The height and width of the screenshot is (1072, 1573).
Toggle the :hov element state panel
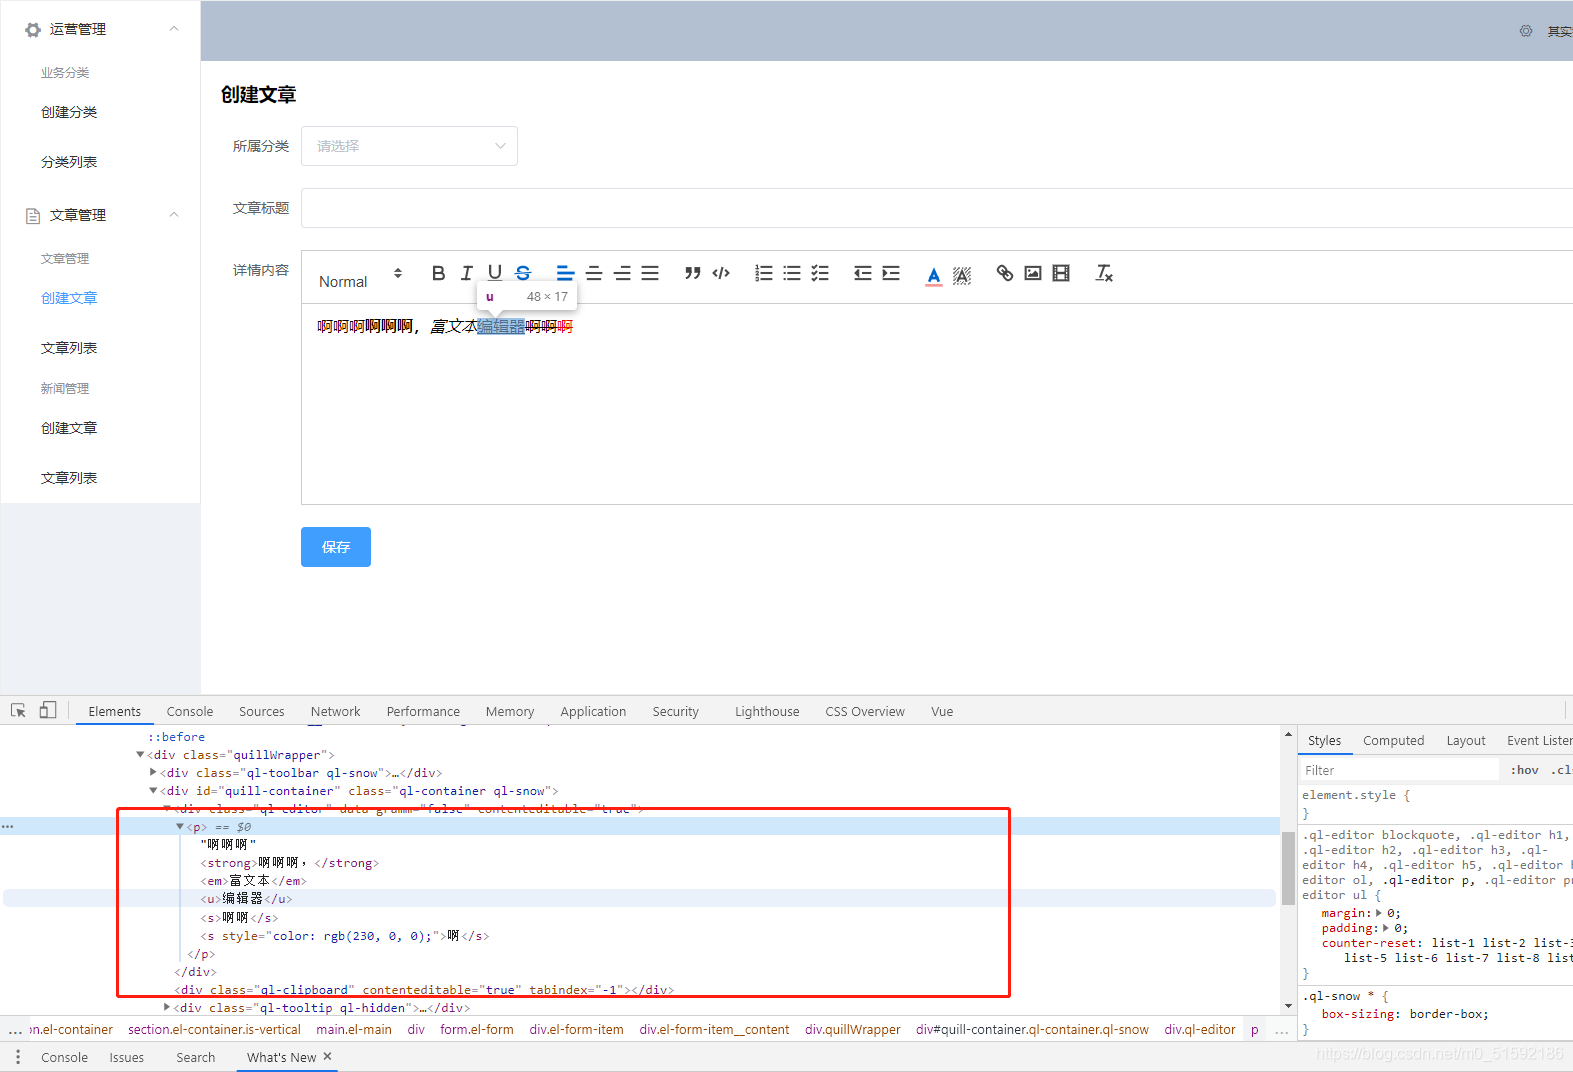tap(1525, 770)
